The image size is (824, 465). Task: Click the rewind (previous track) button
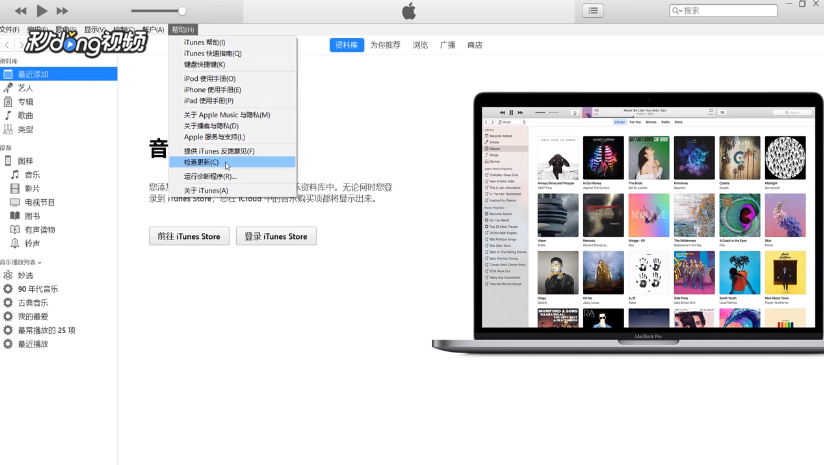click(x=20, y=11)
